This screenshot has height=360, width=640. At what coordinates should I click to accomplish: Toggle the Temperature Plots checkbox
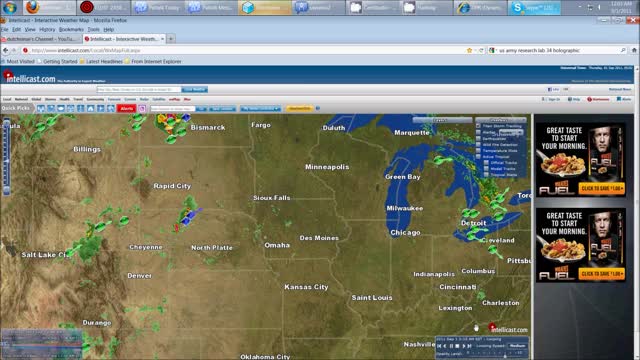pyautogui.click(x=479, y=151)
